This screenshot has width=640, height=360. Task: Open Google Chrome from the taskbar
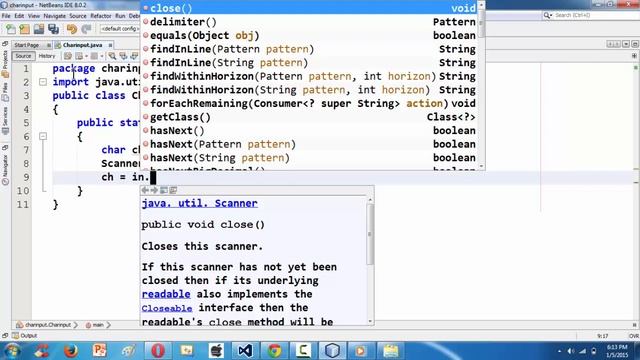(274, 351)
